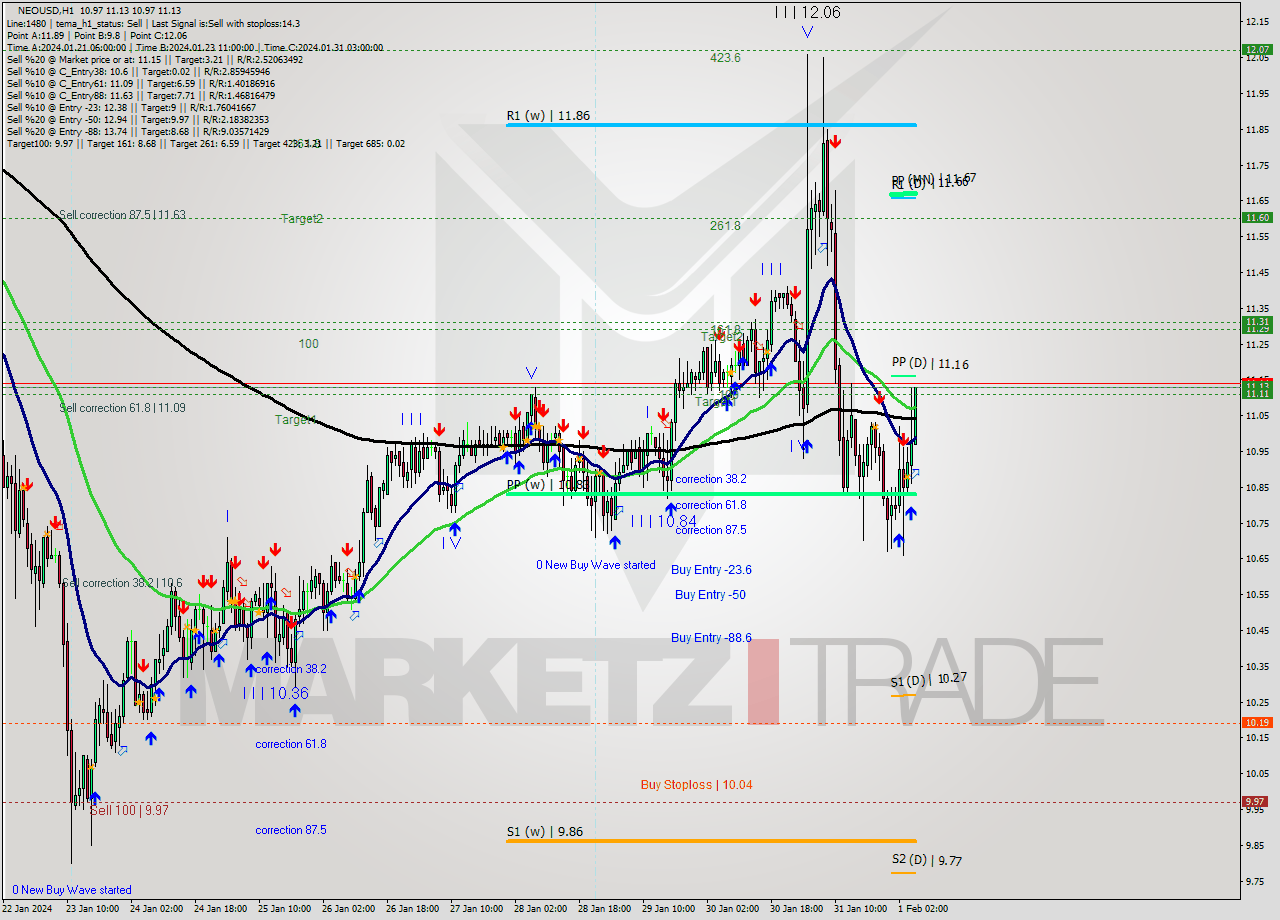Select the blue V marker under 12.06

point(807,32)
